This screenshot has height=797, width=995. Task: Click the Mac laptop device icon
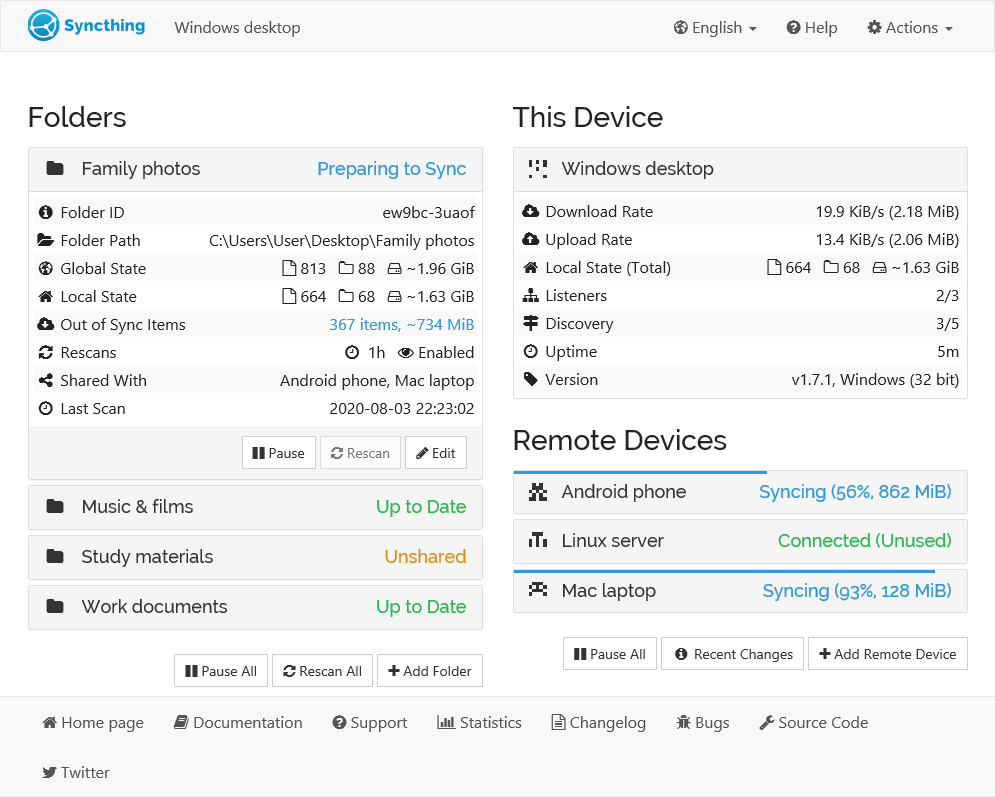pos(539,590)
